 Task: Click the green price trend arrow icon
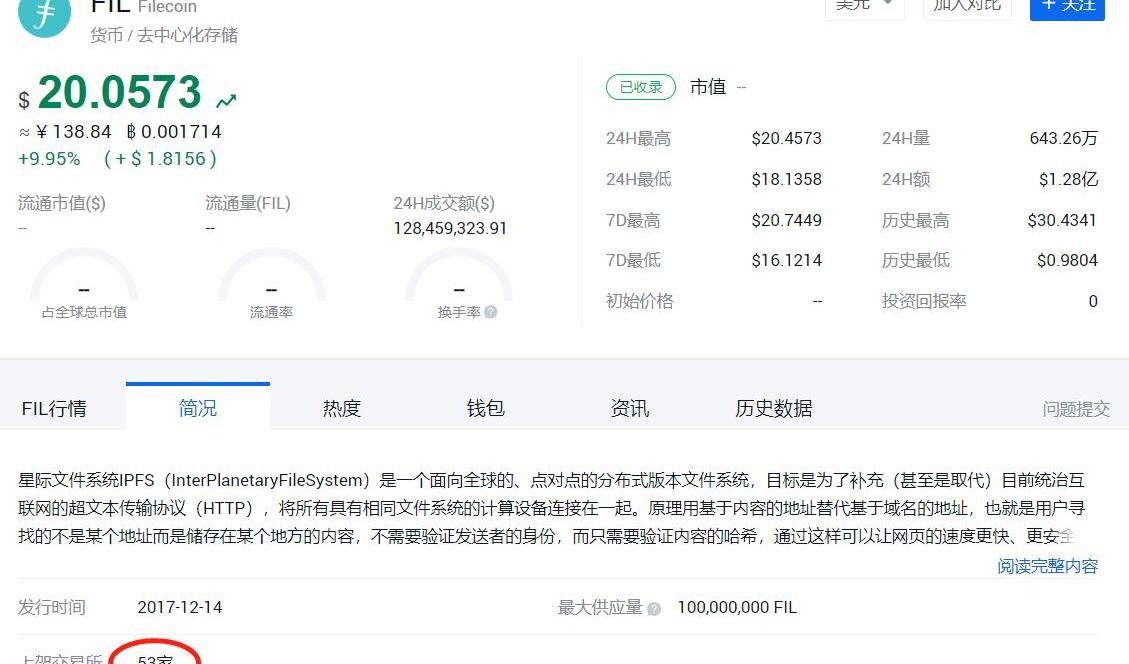coord(227,101)
